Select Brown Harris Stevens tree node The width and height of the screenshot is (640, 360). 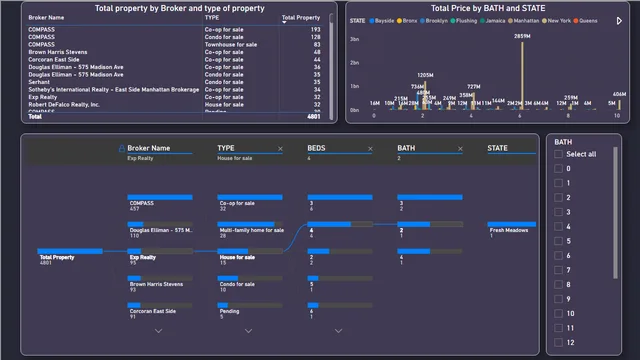click(160, 284)
